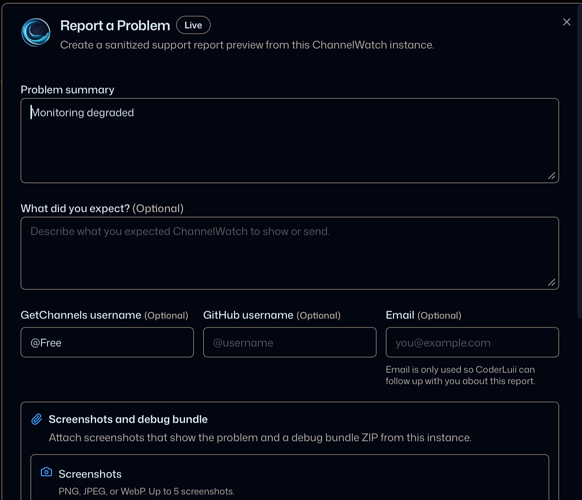This screenshot has height=500, width=582.
Task: Click the dialog's vertical scrollbar
Action: coord(579,160)
